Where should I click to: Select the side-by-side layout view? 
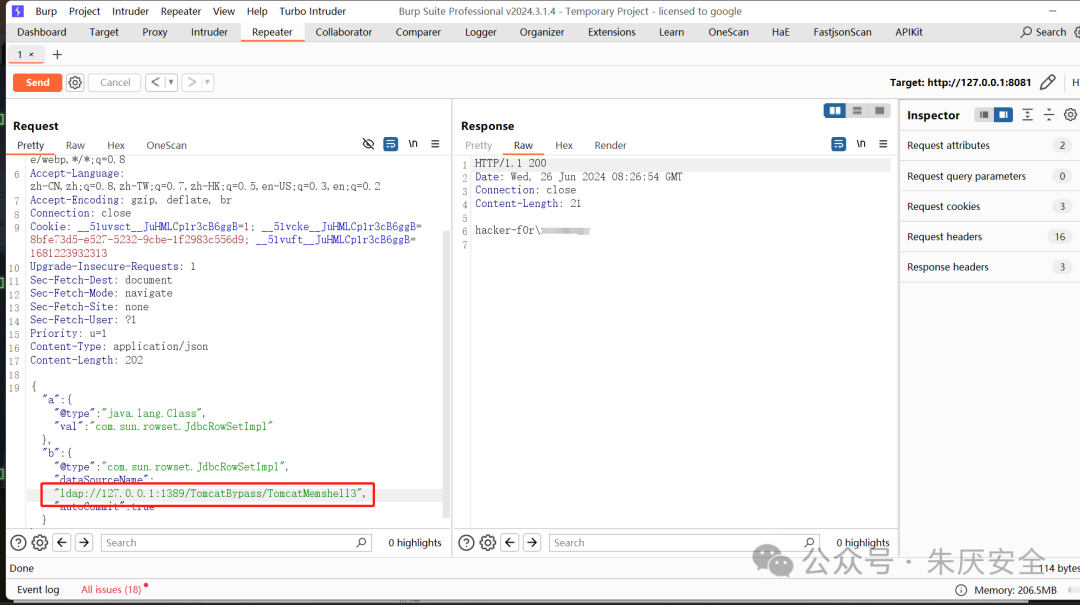[835, 111]
